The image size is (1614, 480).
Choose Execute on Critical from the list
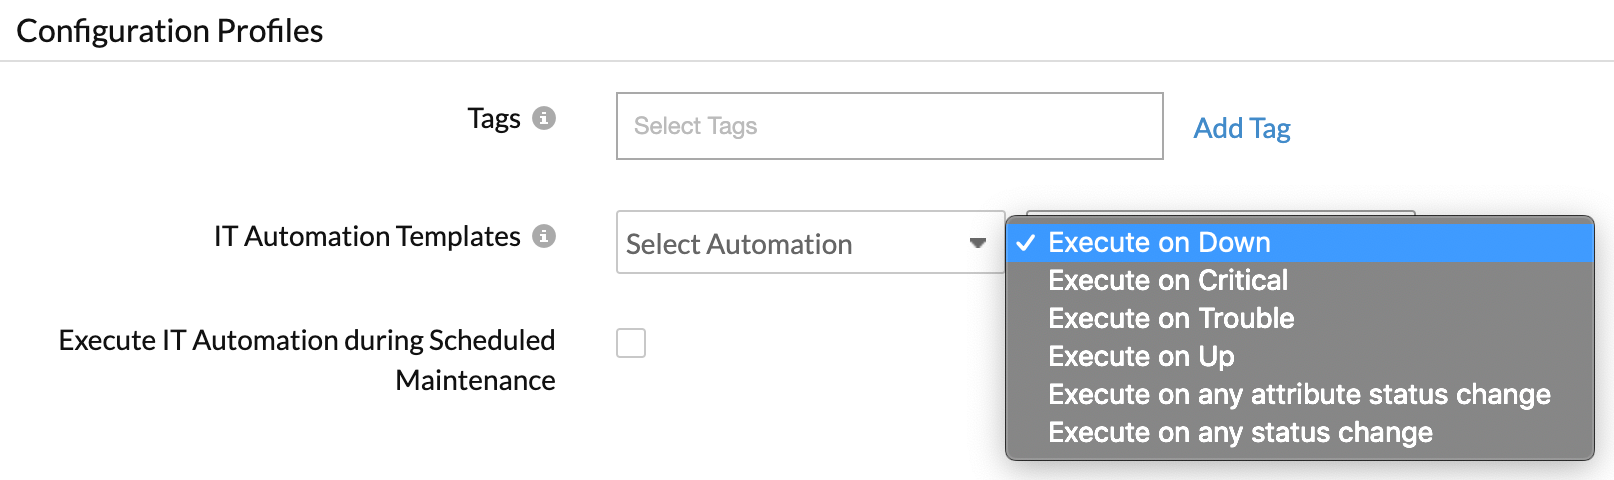click(1167, 280)
